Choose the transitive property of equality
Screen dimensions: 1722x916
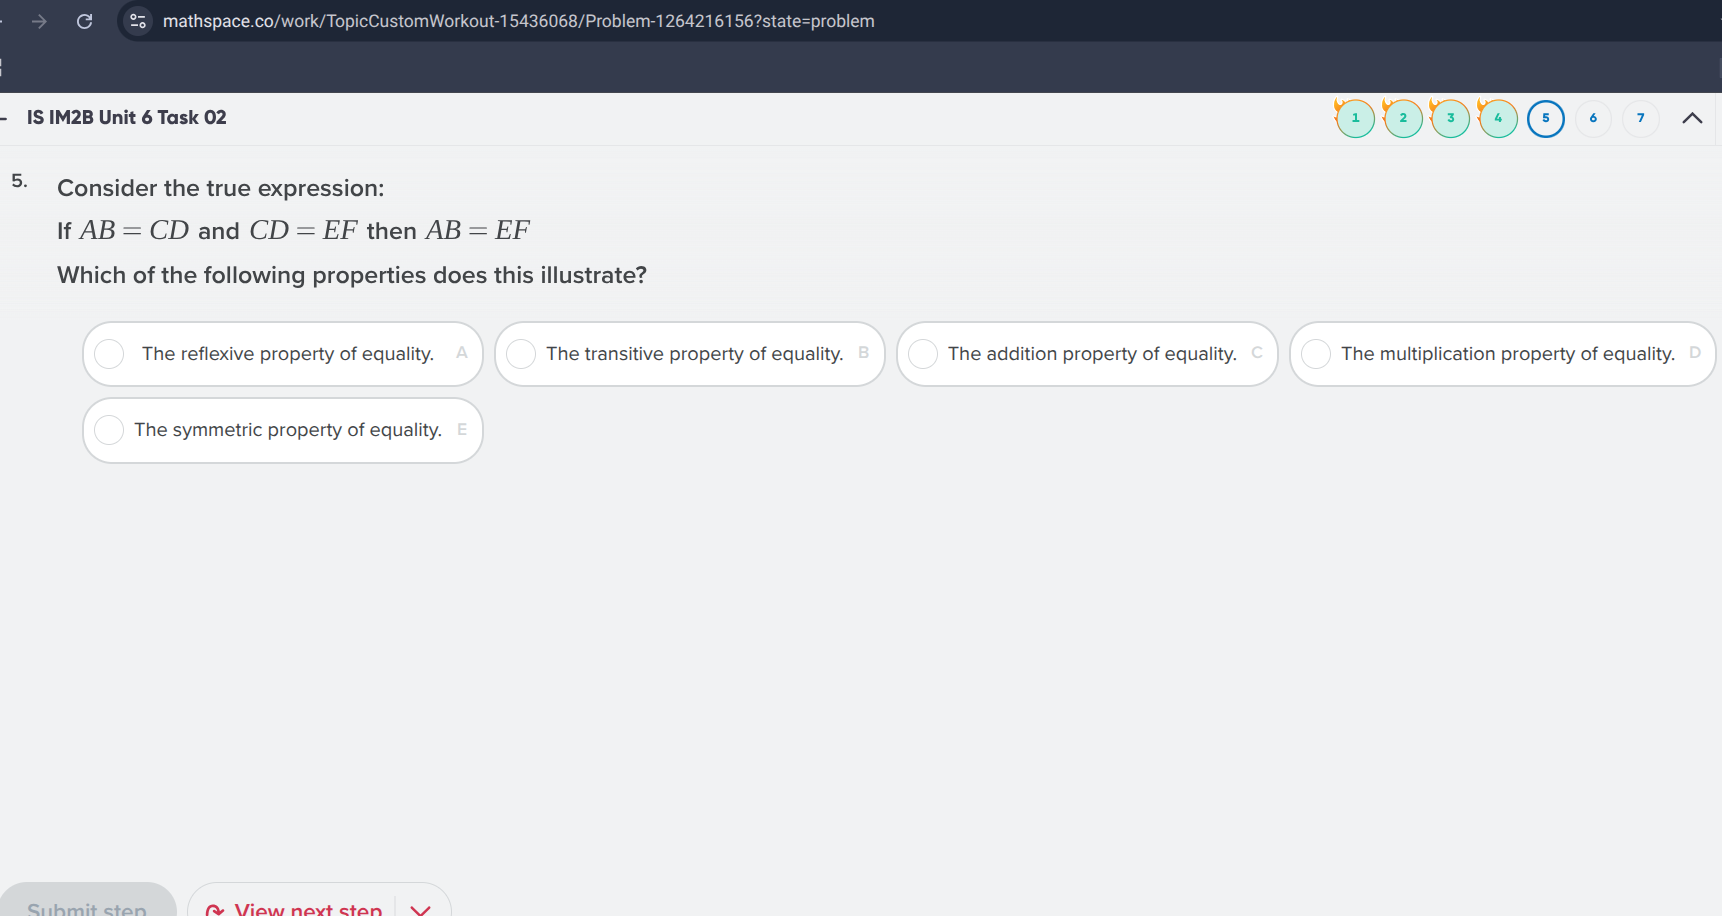point(690,354)
